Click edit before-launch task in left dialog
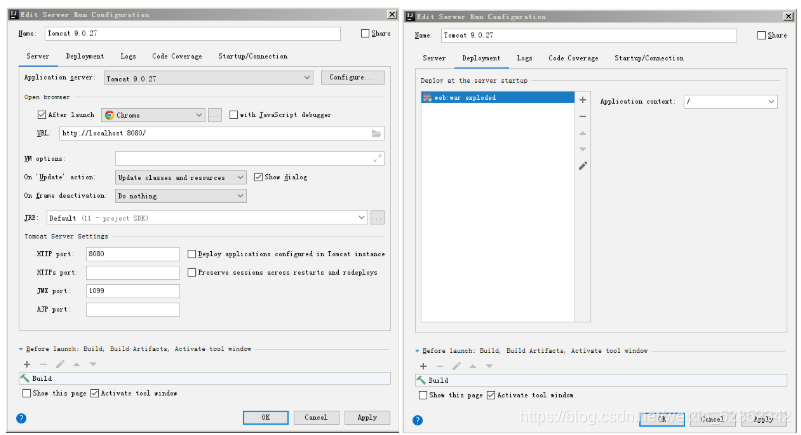 [x=60, y=364]
